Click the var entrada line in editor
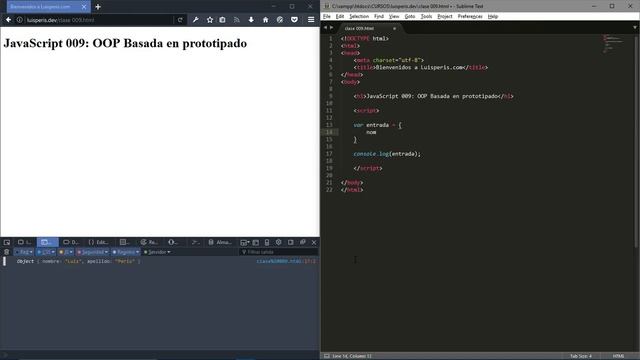 [378, 125]
